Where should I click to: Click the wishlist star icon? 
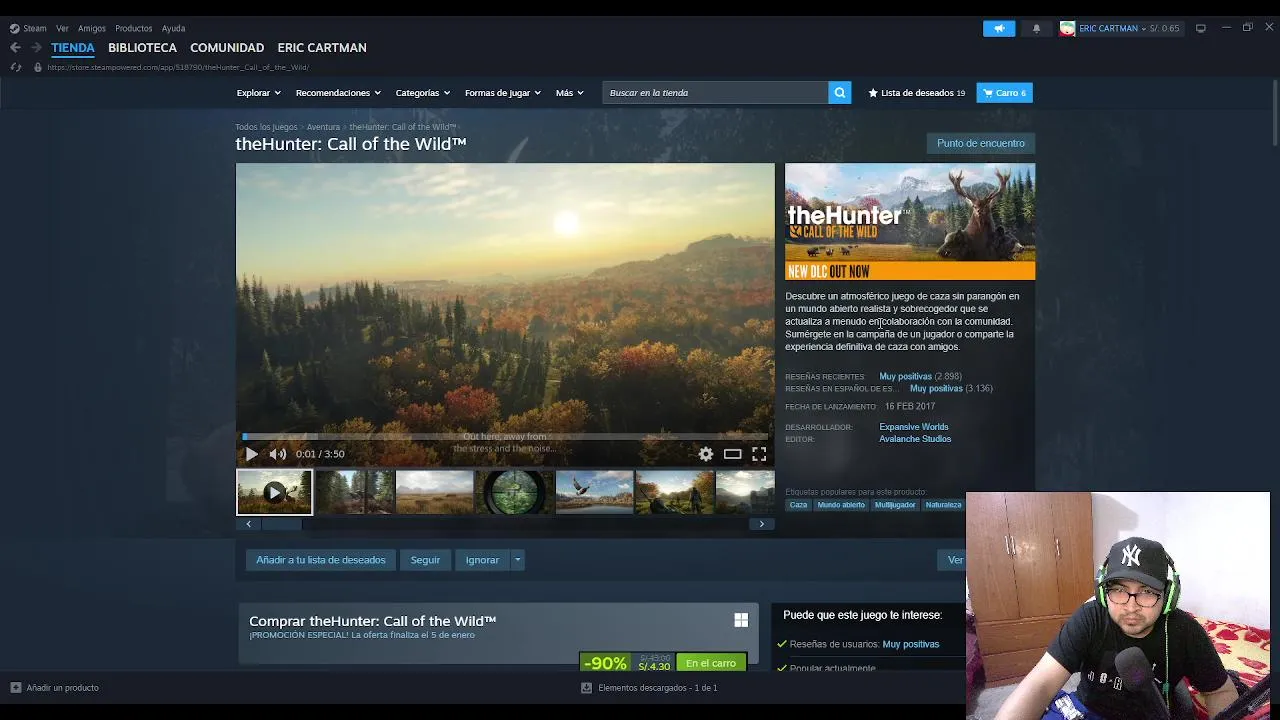pos(873,92)
